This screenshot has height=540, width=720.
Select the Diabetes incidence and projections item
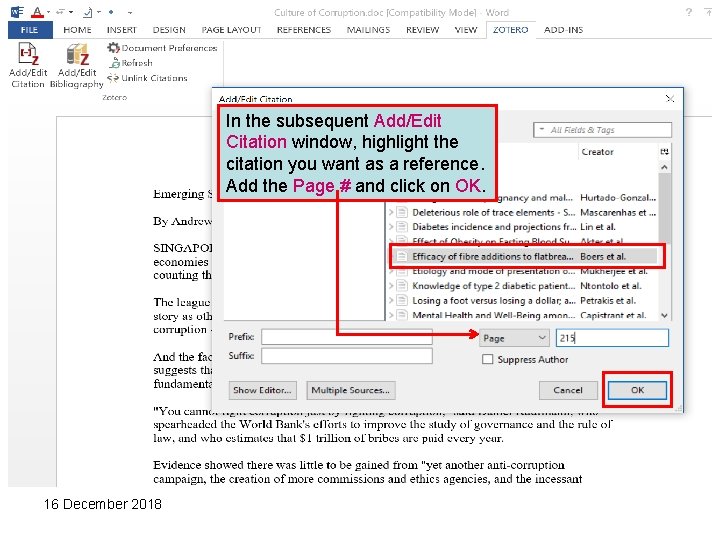[x=523, y=227]
